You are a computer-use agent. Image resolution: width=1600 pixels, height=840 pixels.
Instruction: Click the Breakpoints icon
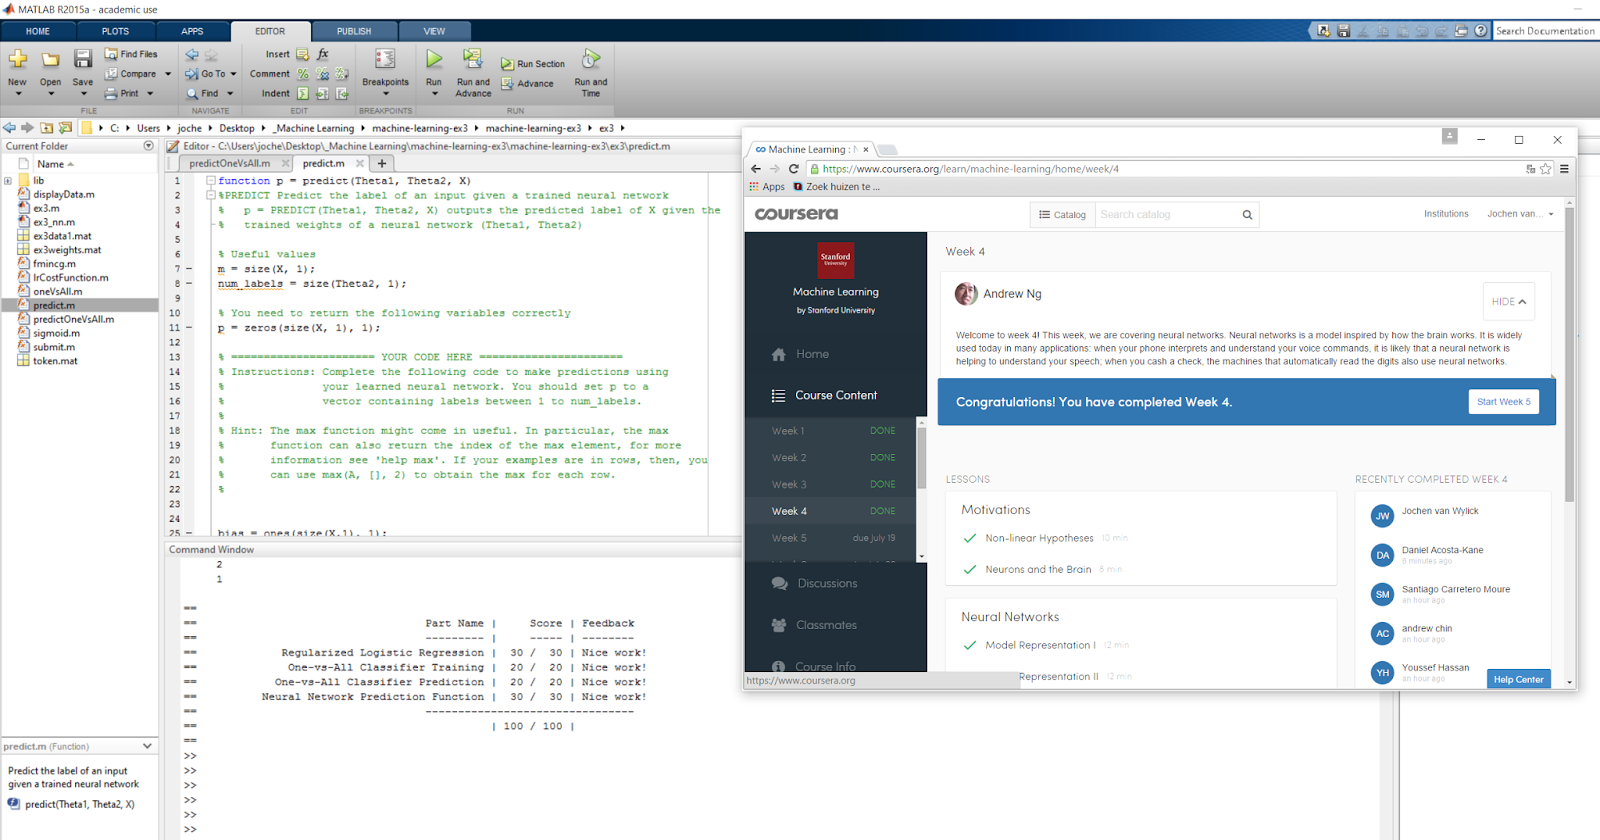pyautogui.click(x=385, y=60)
